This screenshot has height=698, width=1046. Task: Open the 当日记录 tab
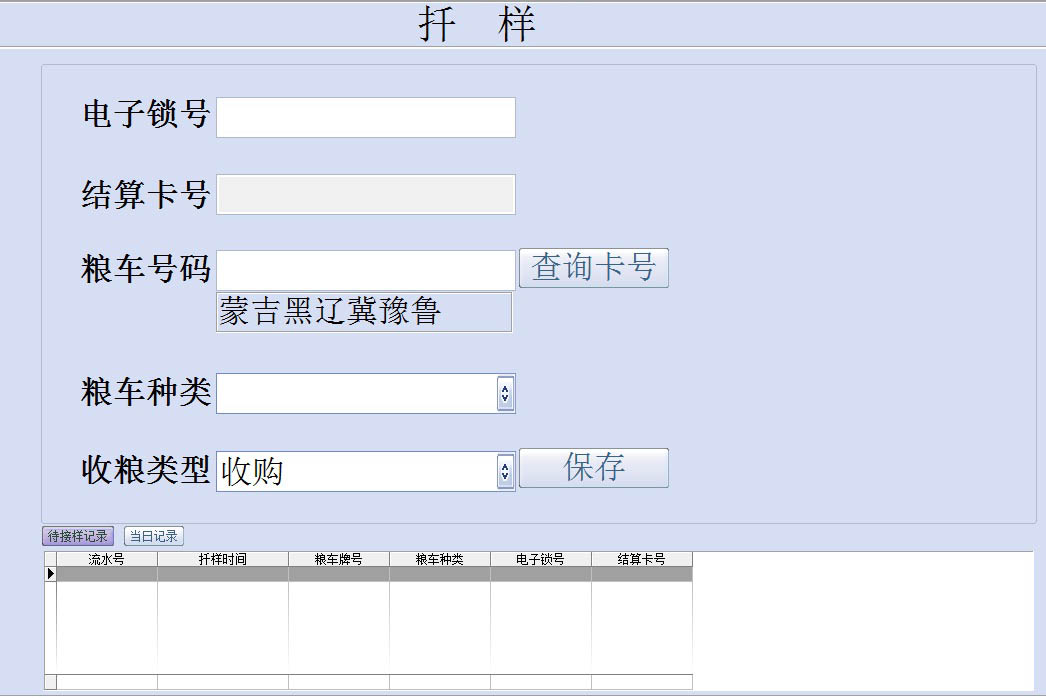tap(154, 536)
